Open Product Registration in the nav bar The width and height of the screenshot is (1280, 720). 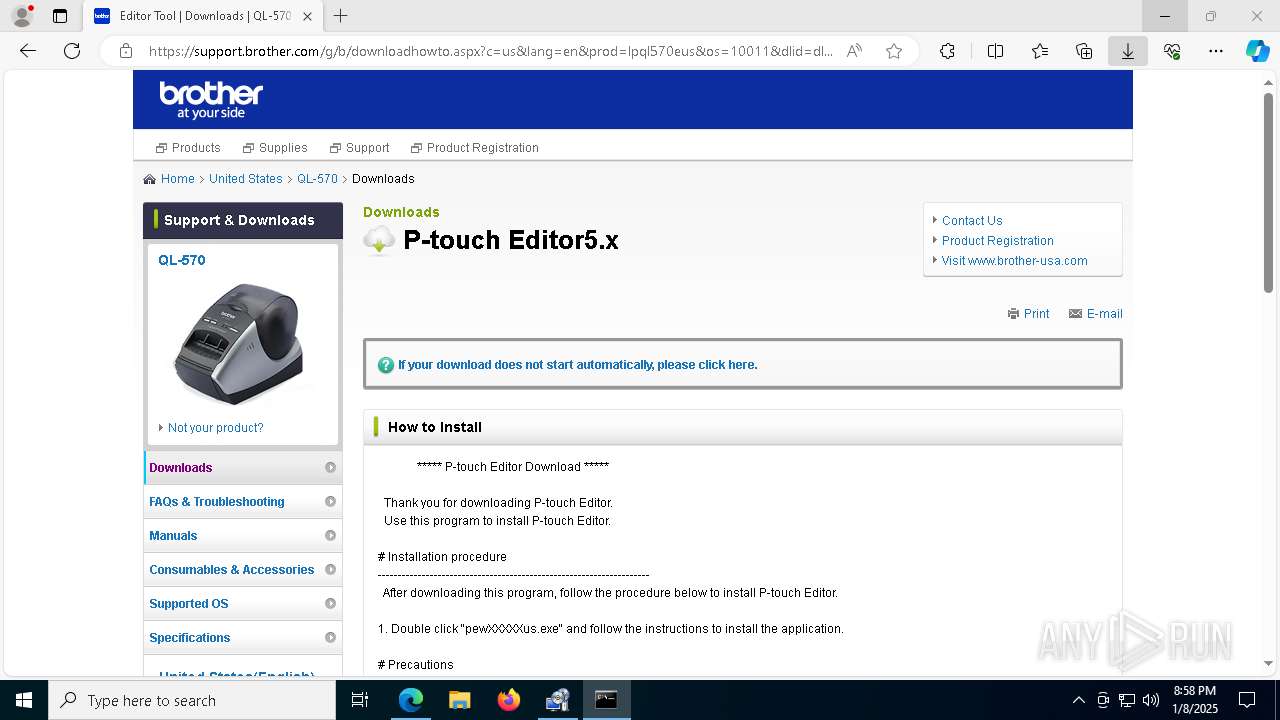pos(475,148)
